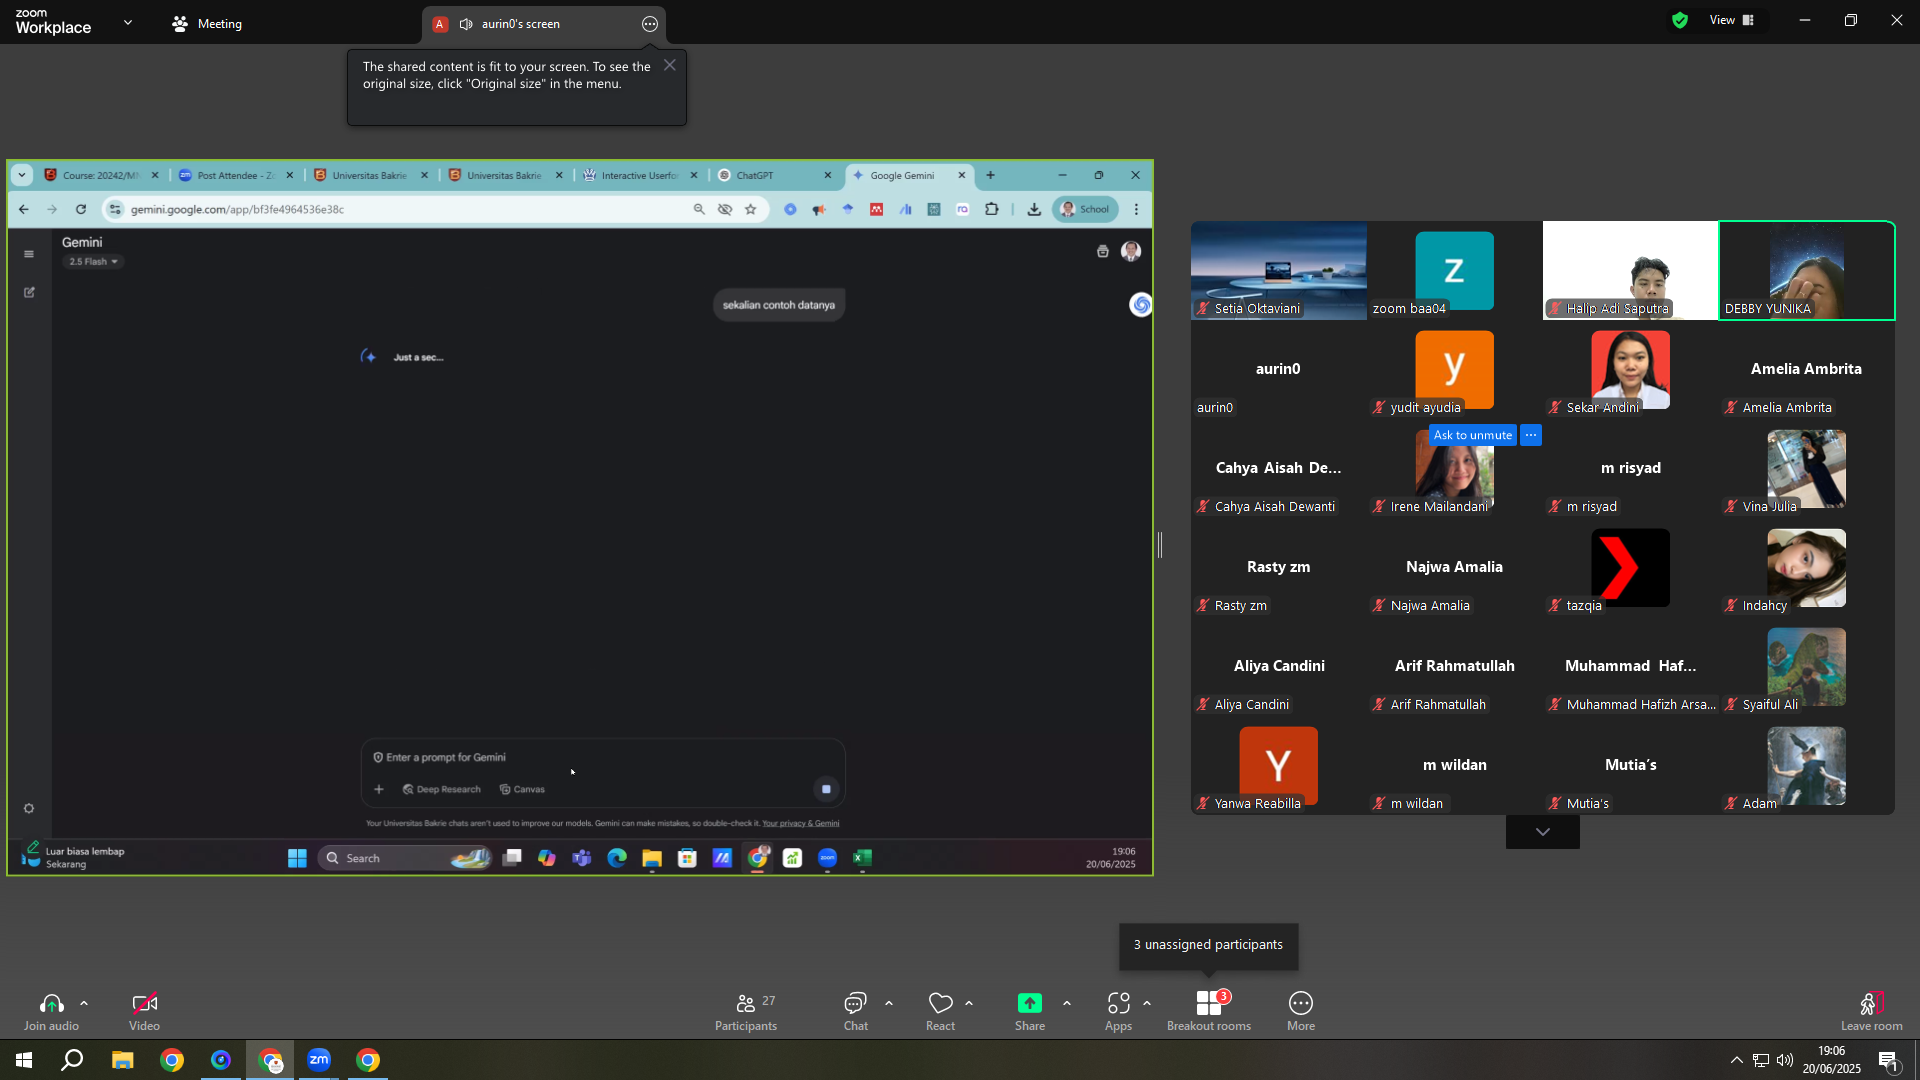Expand the Share options arrow
Image resolution: width=1920 pixels, height=1080 pixels.
point(1067,1003)
